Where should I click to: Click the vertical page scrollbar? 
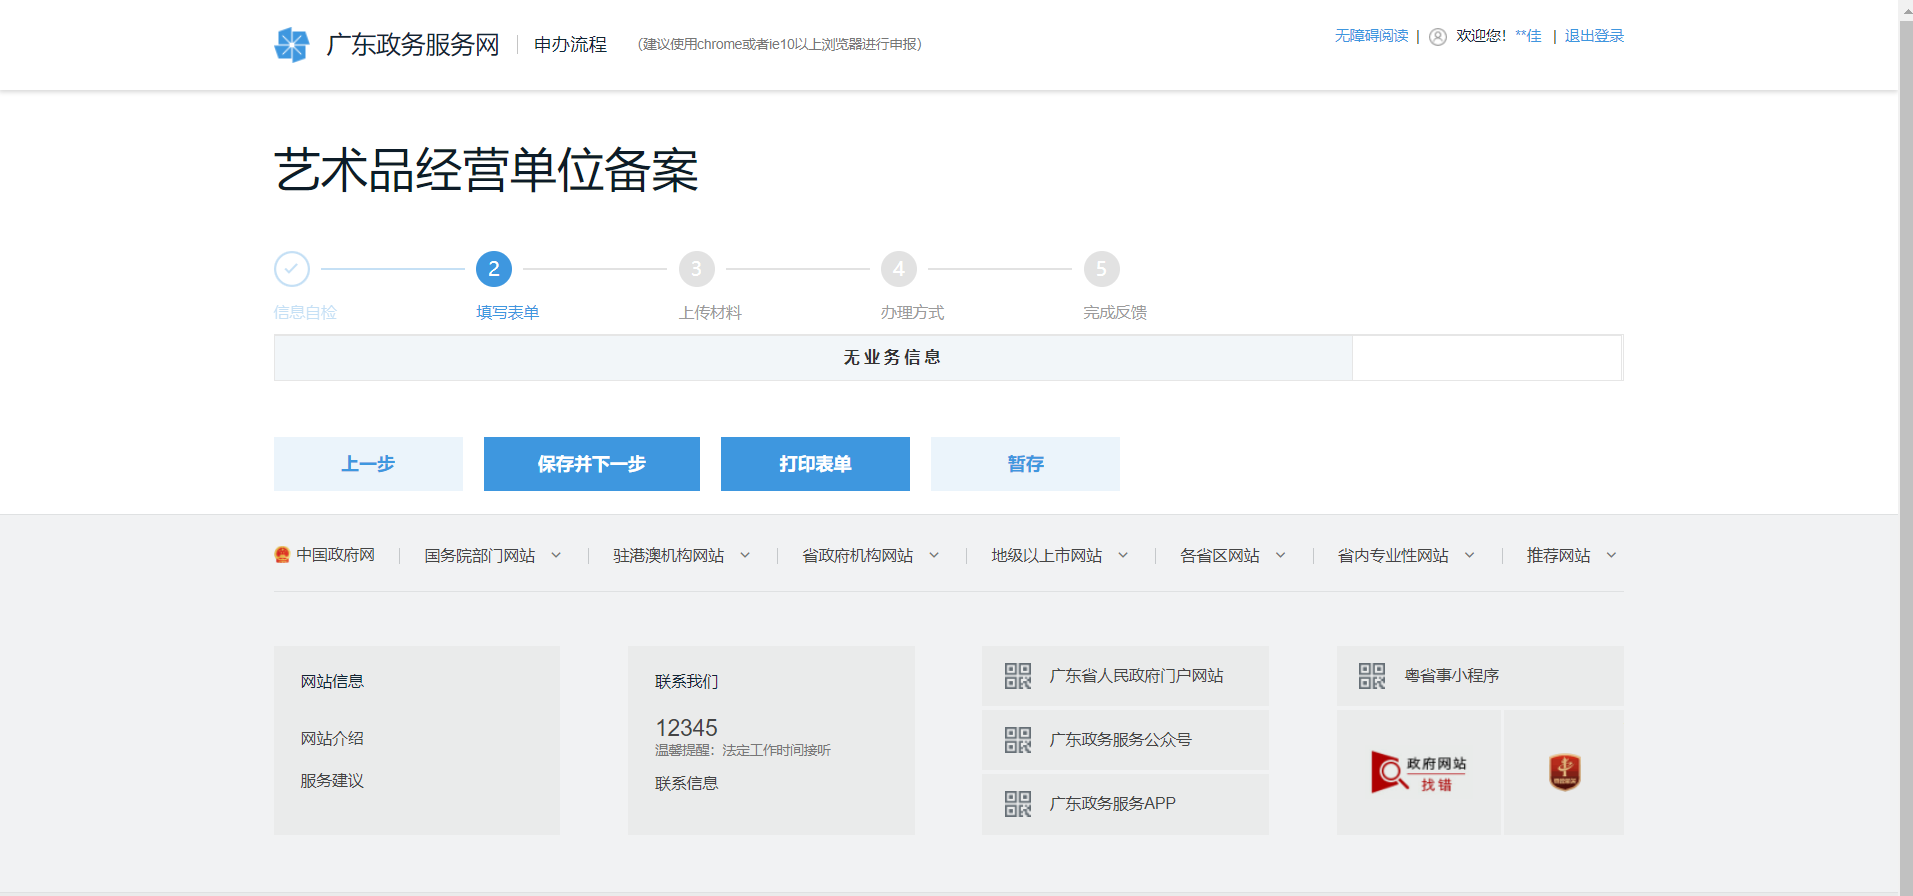pyautogui.click(x=1905, y=450)
